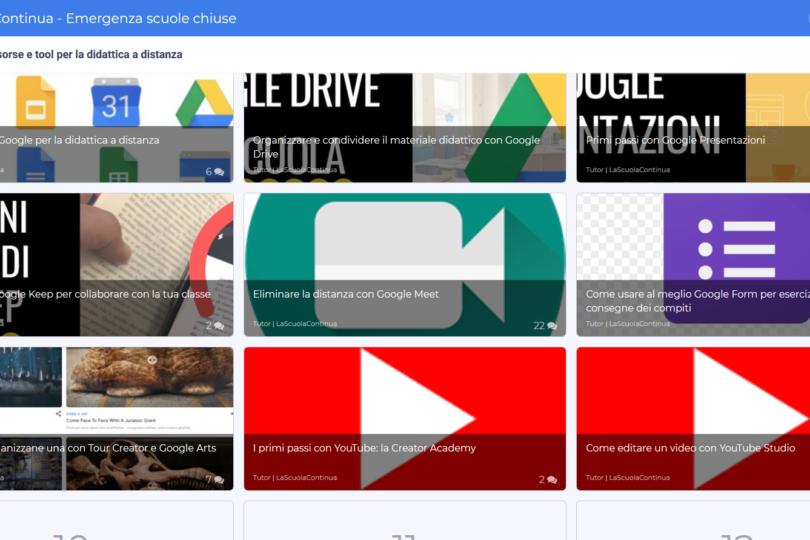Image resolution: width=810 pixels, height=540 pixels.
Task: Open 'Come usare al meglio Google Form' card
Action: [x=693, y=265]
